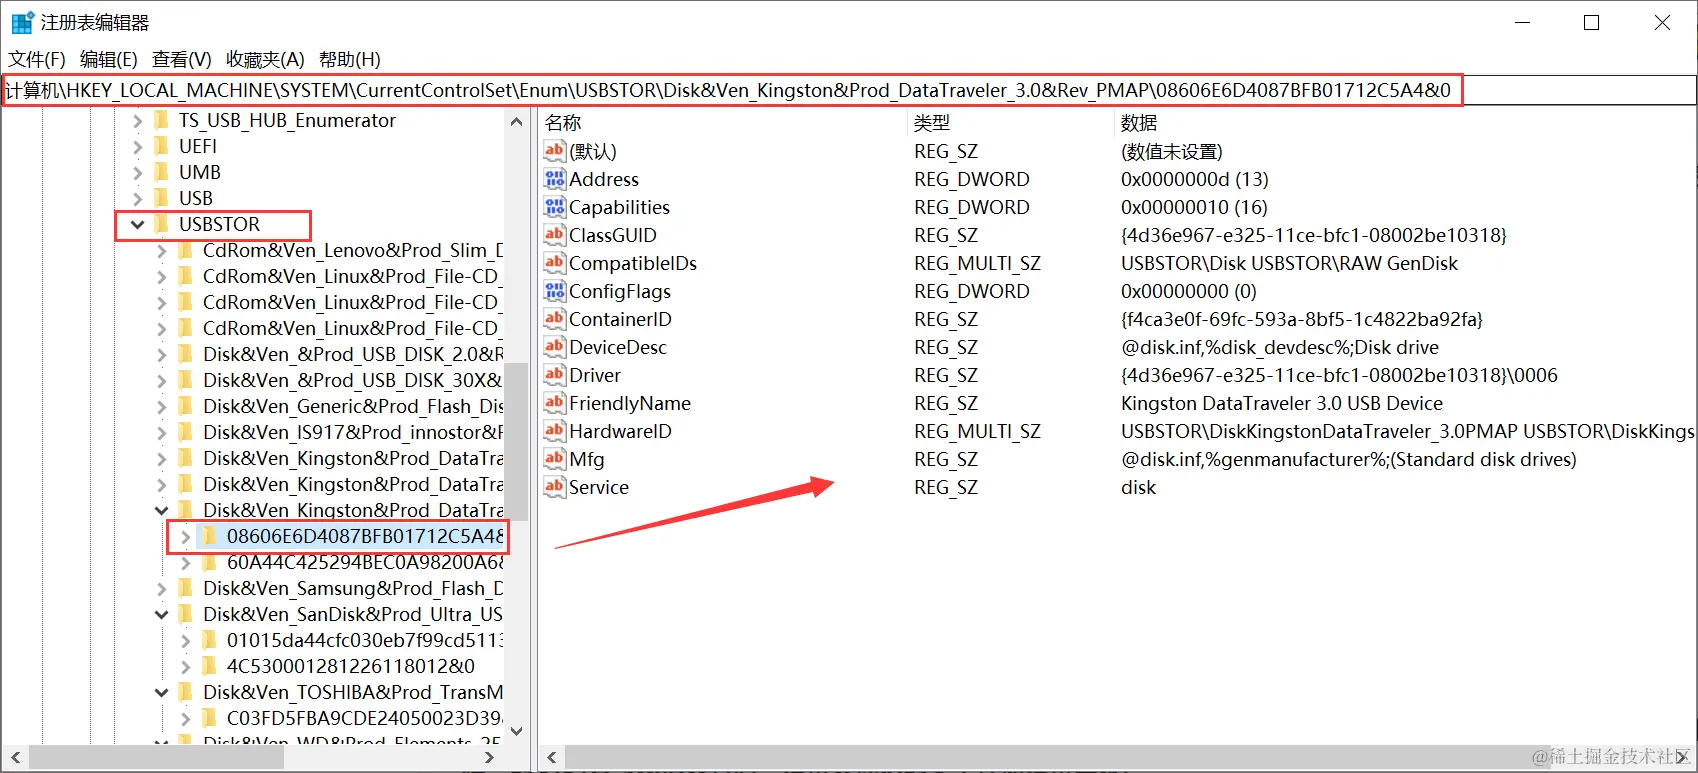Click the Mfg string icon
This screenshot has width=1698, height=773.
coord(555,459)
